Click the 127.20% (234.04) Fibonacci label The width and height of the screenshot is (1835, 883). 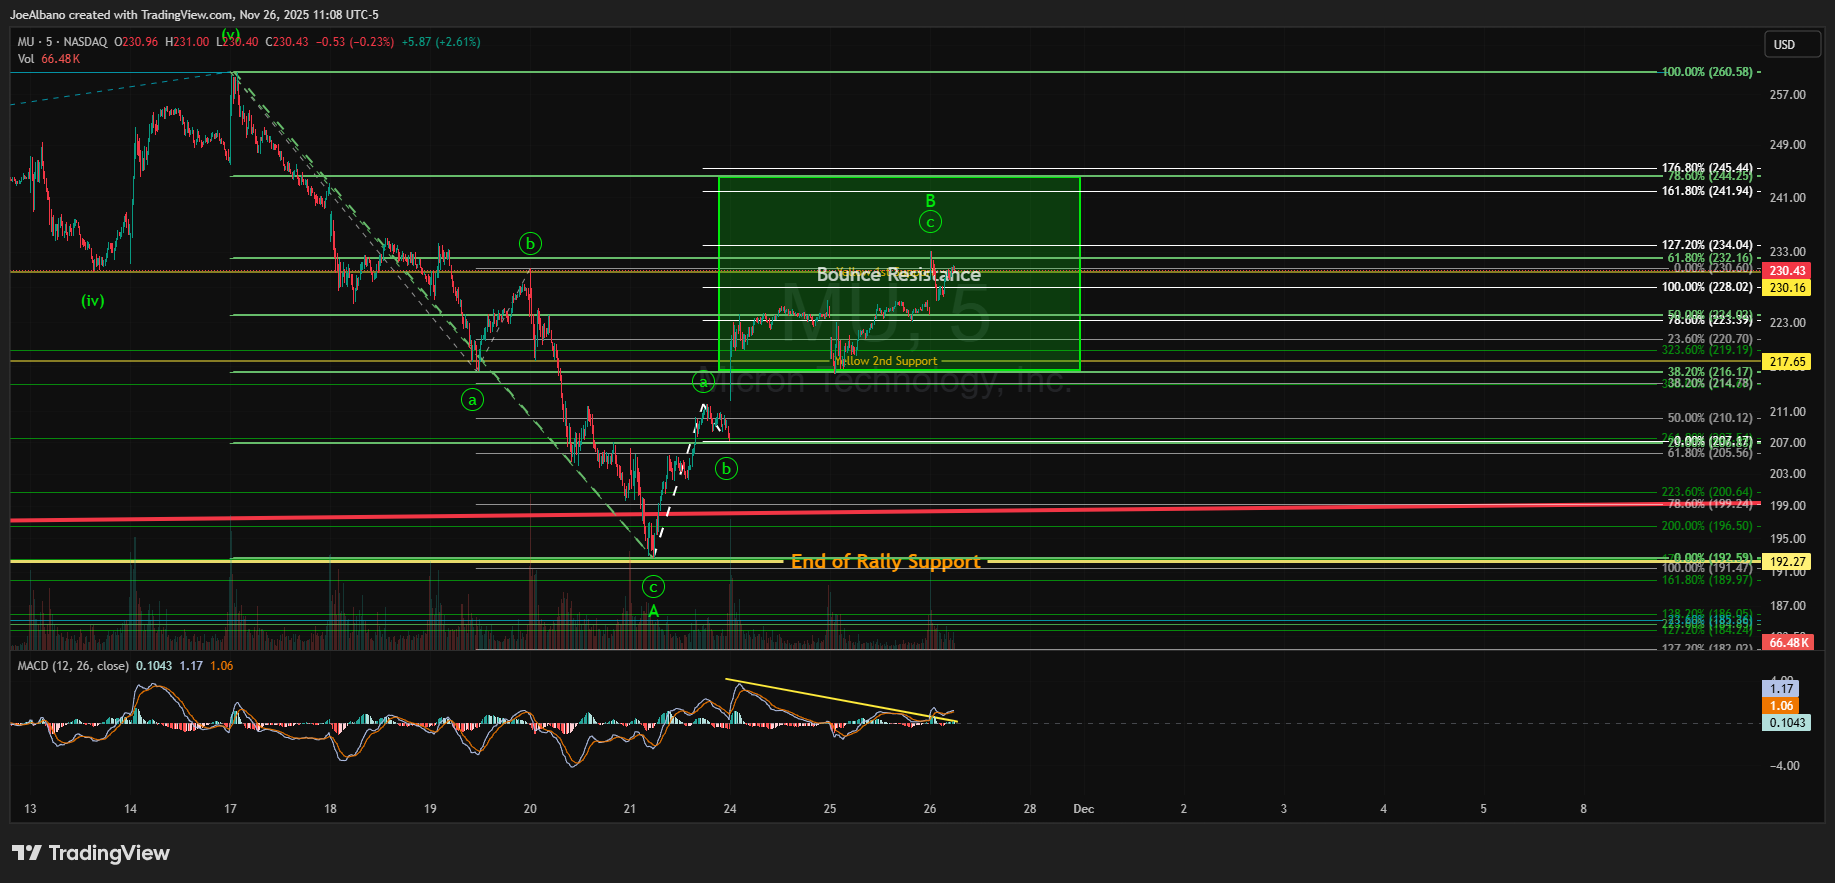(1707, 245)
